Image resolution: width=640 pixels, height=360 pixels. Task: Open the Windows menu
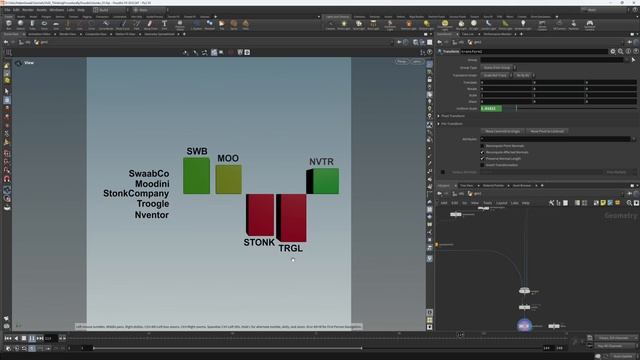pos(57,10)
